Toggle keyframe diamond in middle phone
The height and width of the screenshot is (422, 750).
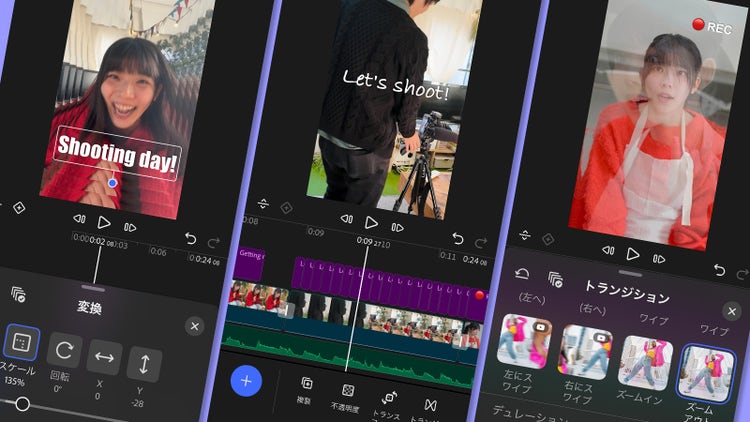pyautogui.click(x=286, y=208)
